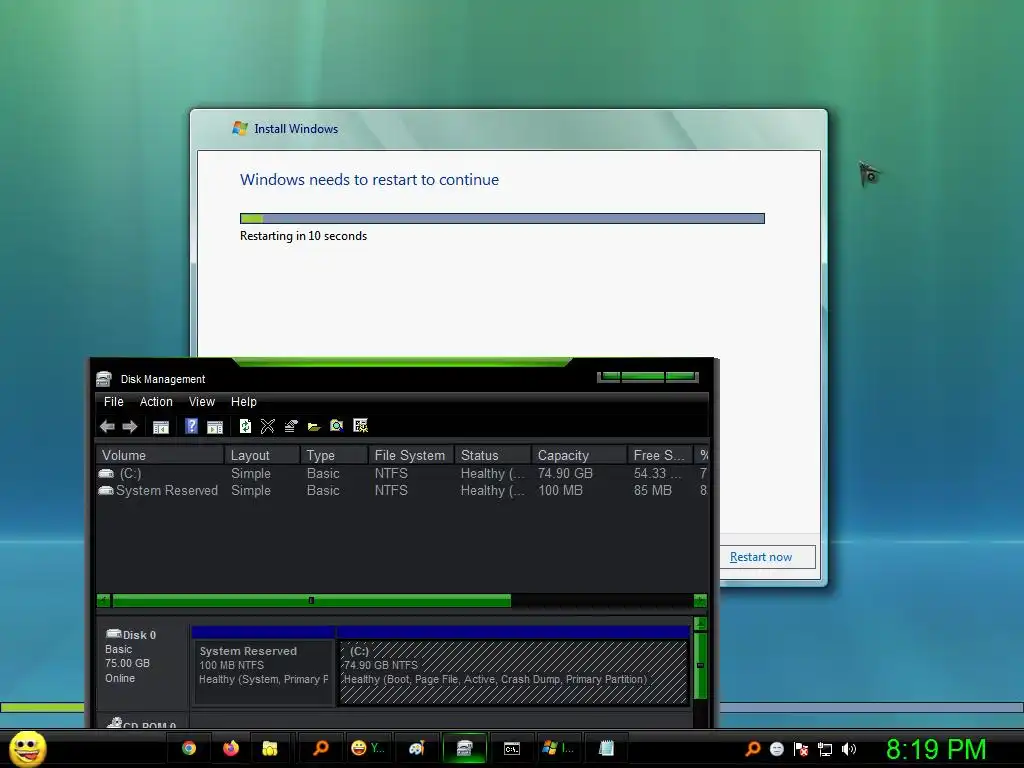
Task: Click the Properties toolbar icon in Disk Management
Action: click(291, 426)
